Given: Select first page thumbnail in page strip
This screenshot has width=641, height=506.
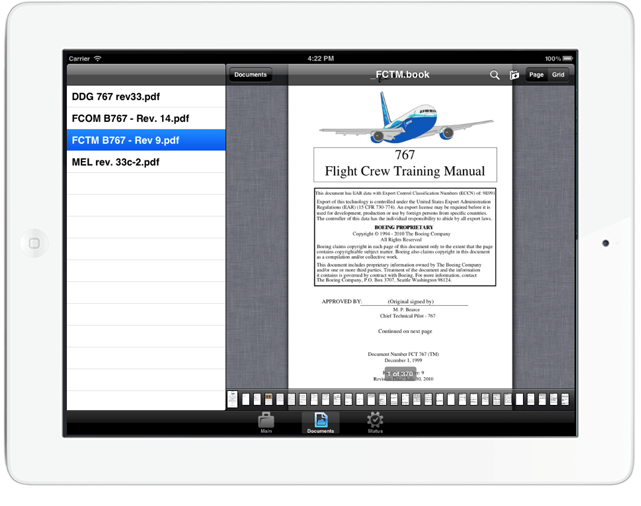Looking at the screenshot, I should coord(232,399).
